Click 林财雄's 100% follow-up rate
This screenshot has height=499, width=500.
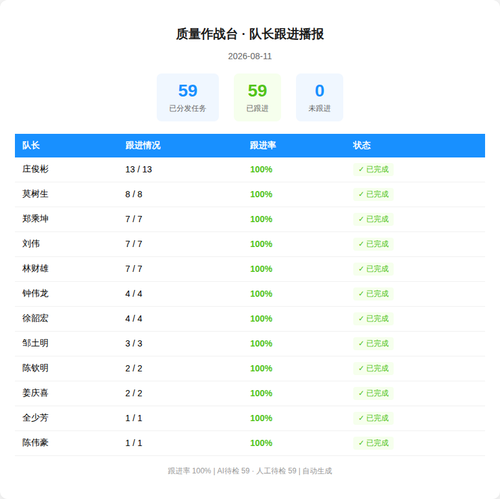click(261, 269)
